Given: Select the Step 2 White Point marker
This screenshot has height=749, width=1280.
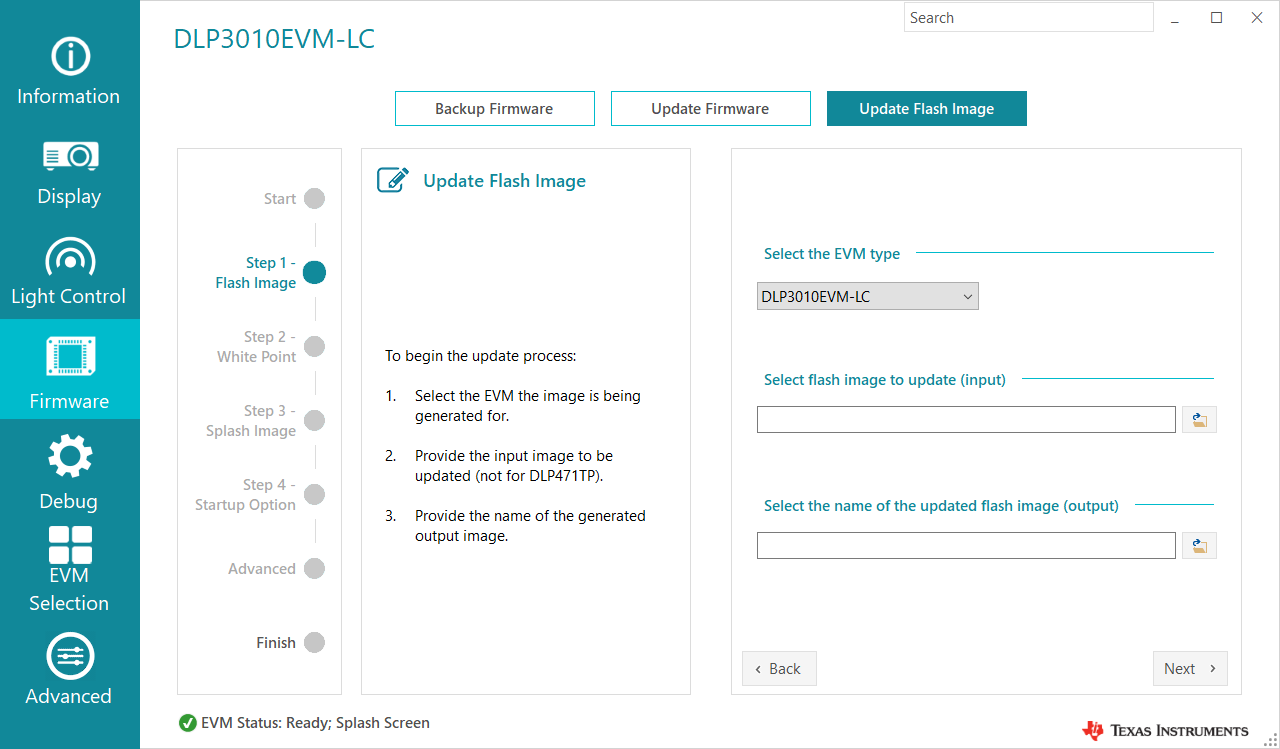Looking at the screenshot, I should point(314,347).
